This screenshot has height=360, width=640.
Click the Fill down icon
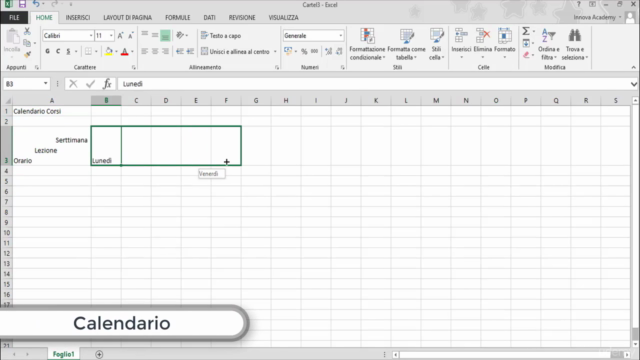click(526, 43)
